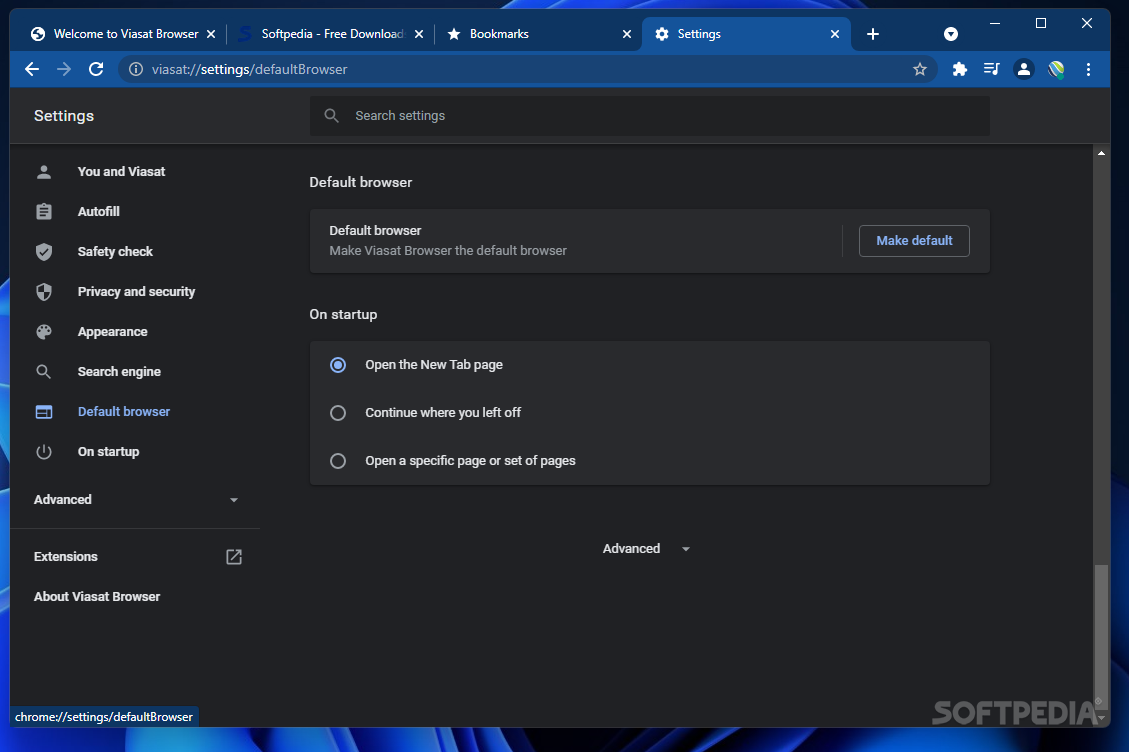1129x752 pixels.
Task: Click the power icon beside On startup
Action: (44, 452)
